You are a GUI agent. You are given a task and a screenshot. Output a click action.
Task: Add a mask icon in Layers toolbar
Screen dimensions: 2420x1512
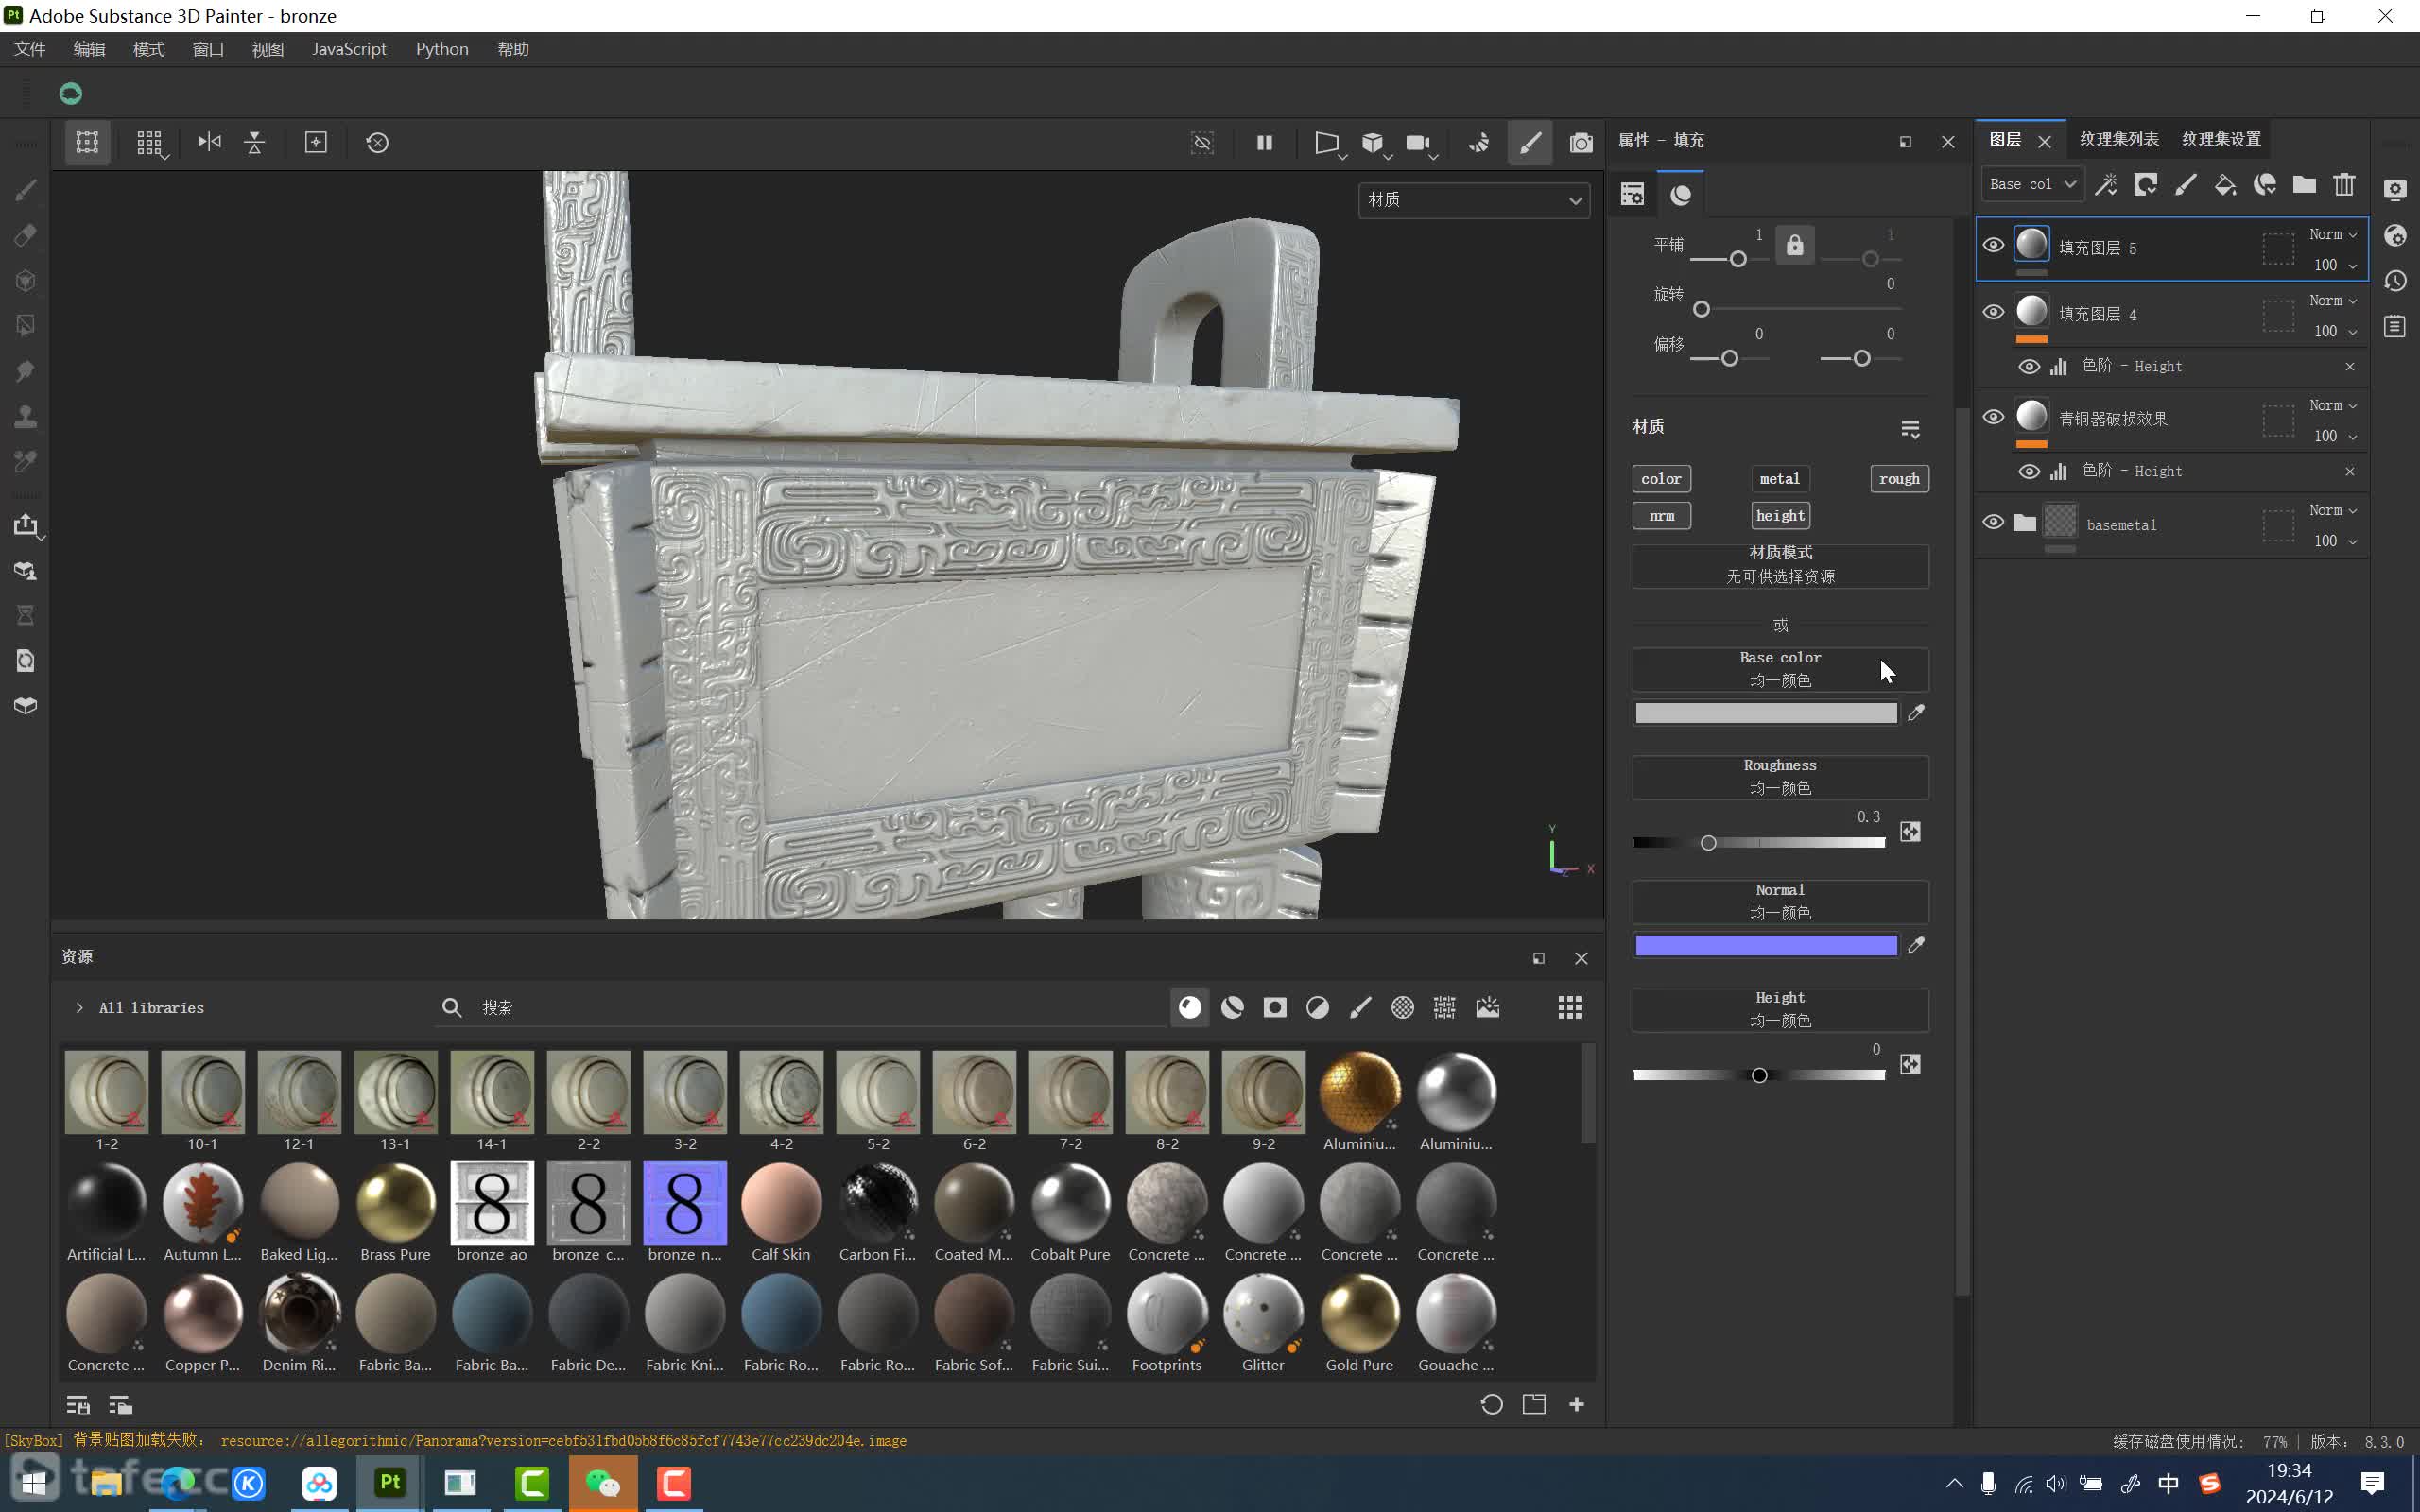tap(2146, 184)
